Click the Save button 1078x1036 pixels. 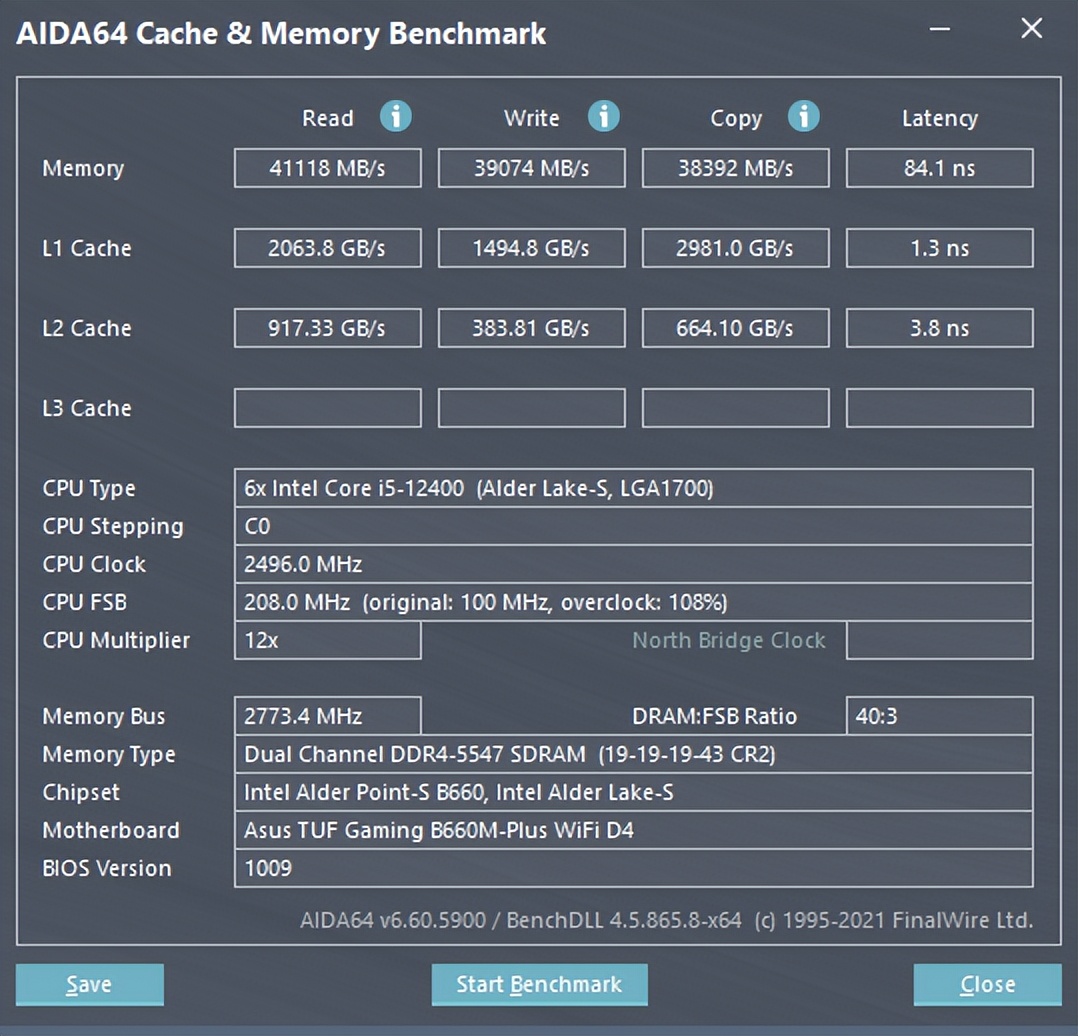click(x=89, y=984)
